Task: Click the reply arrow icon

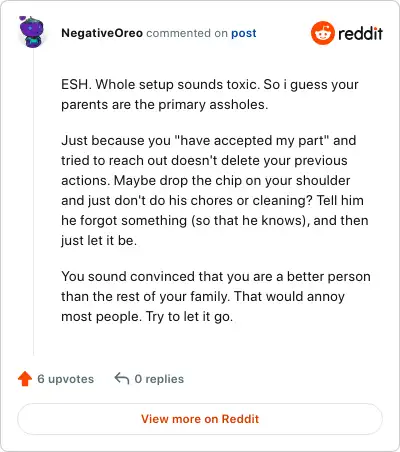Action: click(x=122, y=378)
